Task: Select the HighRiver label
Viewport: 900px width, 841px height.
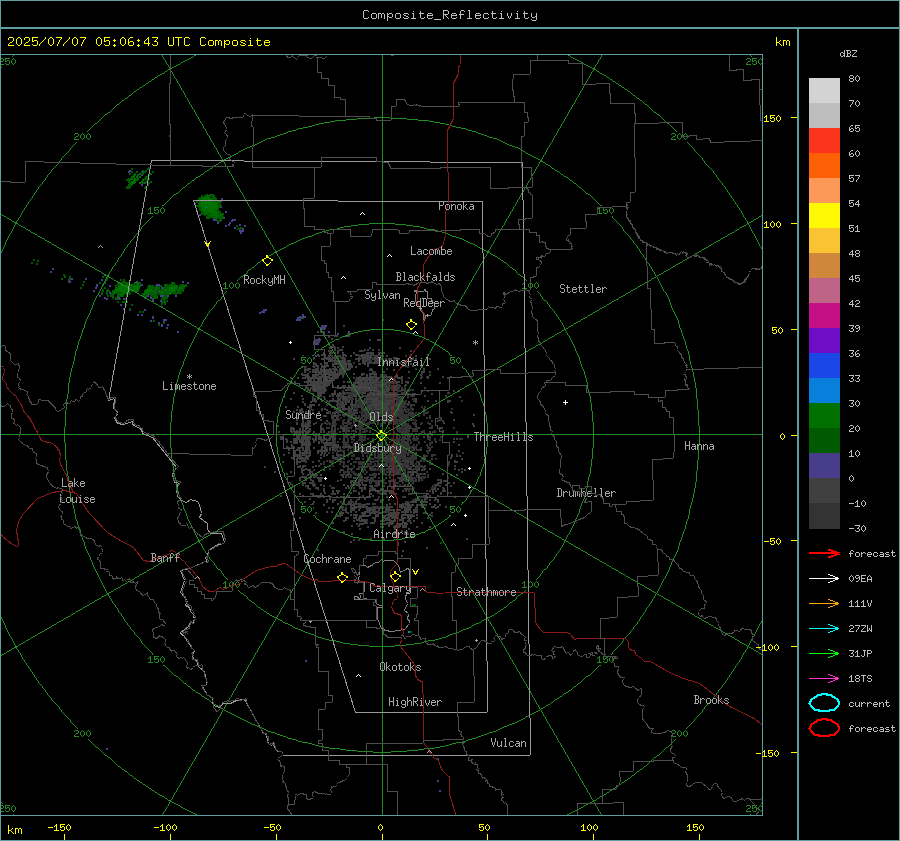Action: coord(415,702)
